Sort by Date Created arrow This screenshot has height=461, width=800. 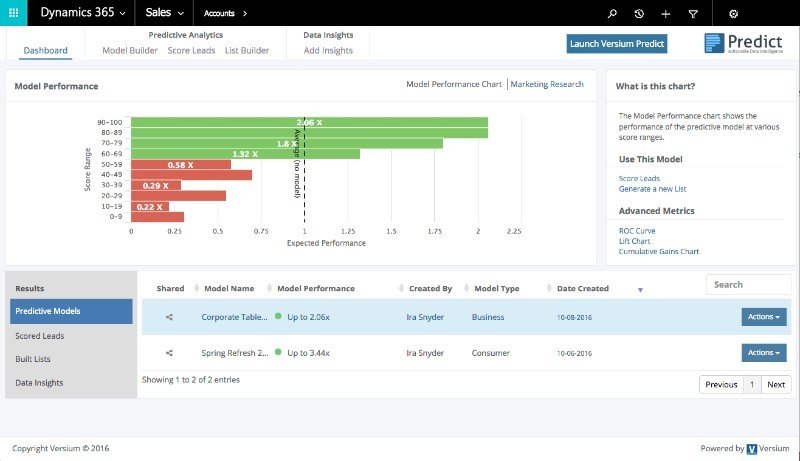pos(640,290)
